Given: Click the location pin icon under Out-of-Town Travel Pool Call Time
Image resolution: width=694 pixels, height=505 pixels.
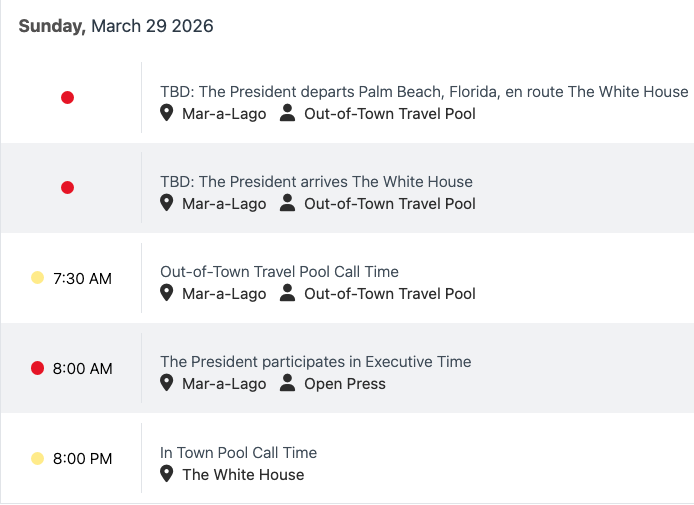Looking at the screenshot, I should 167,294.
